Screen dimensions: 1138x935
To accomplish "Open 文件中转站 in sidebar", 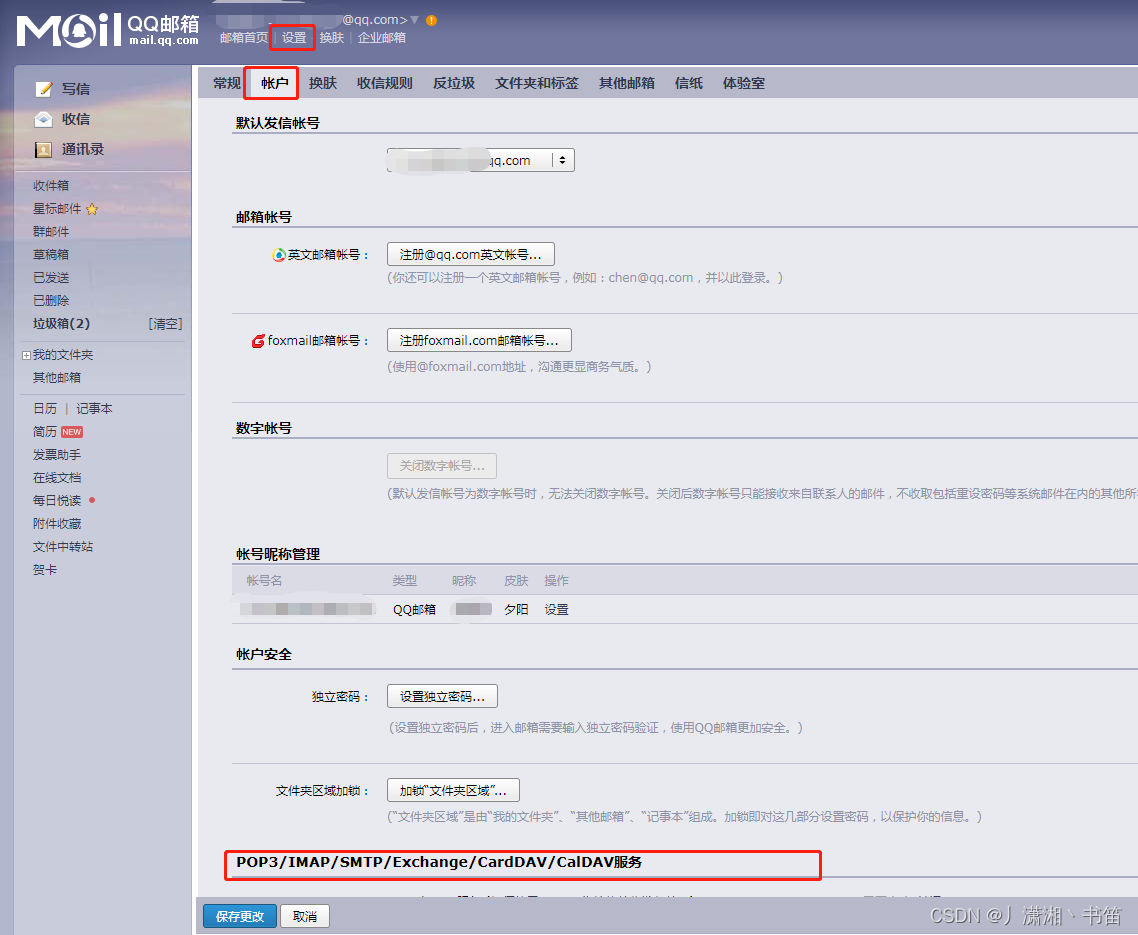I will [63, 547].
